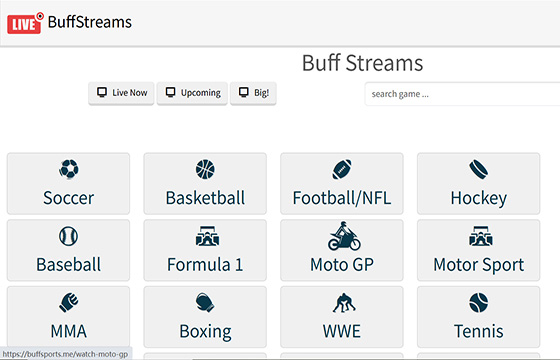This screenshot has width=560, height=360.
Task: Click the red LIVE logo badge
Action: [25, 23]
